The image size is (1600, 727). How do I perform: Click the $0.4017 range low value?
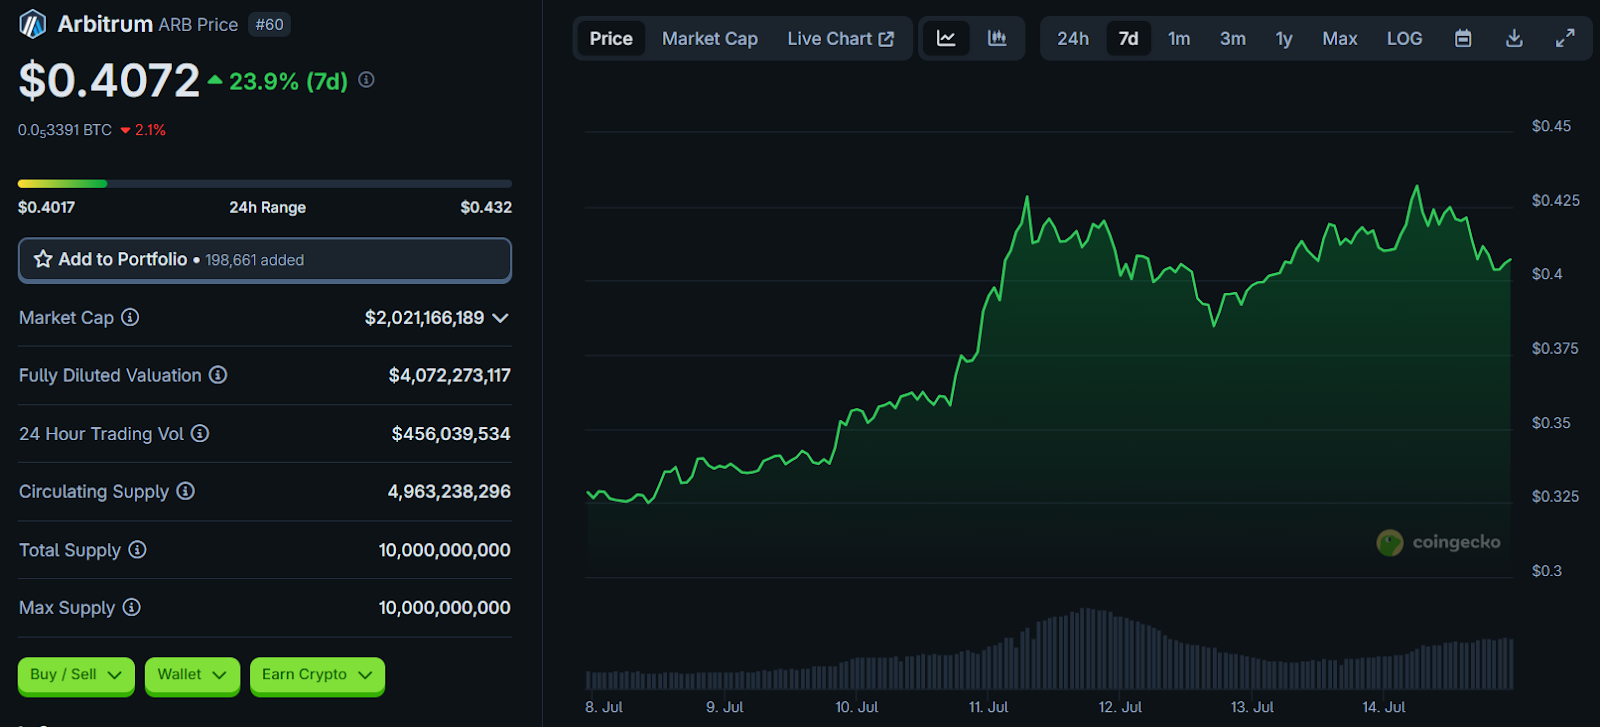tap(46, 207)
